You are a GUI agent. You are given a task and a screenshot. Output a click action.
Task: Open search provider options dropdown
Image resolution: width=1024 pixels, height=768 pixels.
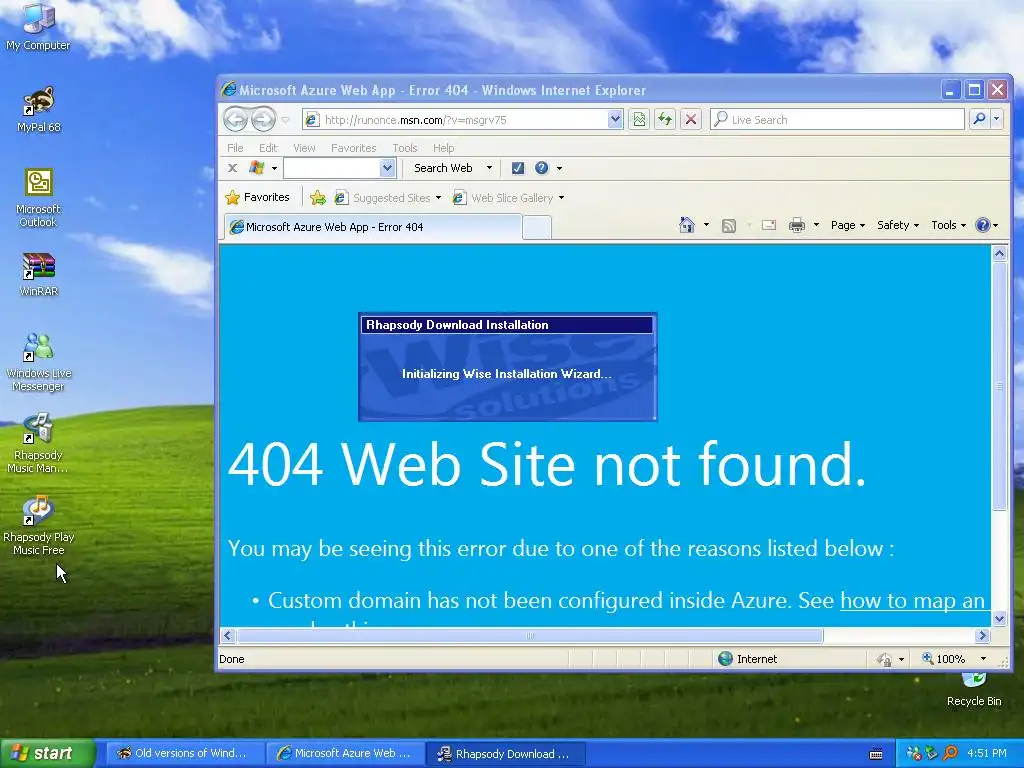[997, 119]
